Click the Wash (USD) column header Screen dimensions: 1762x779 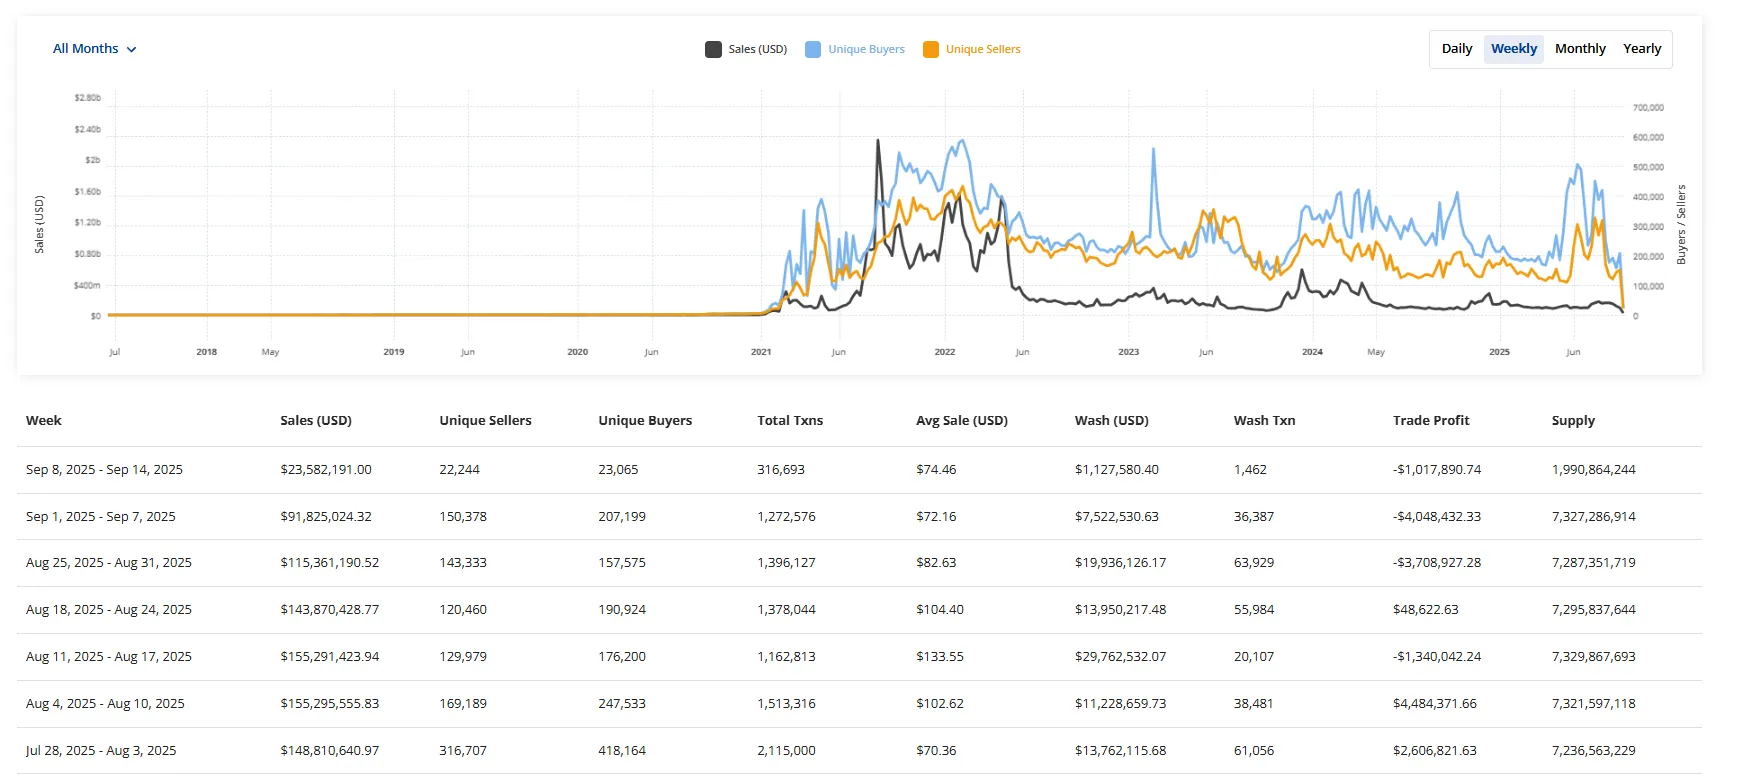click(1111, 421)
